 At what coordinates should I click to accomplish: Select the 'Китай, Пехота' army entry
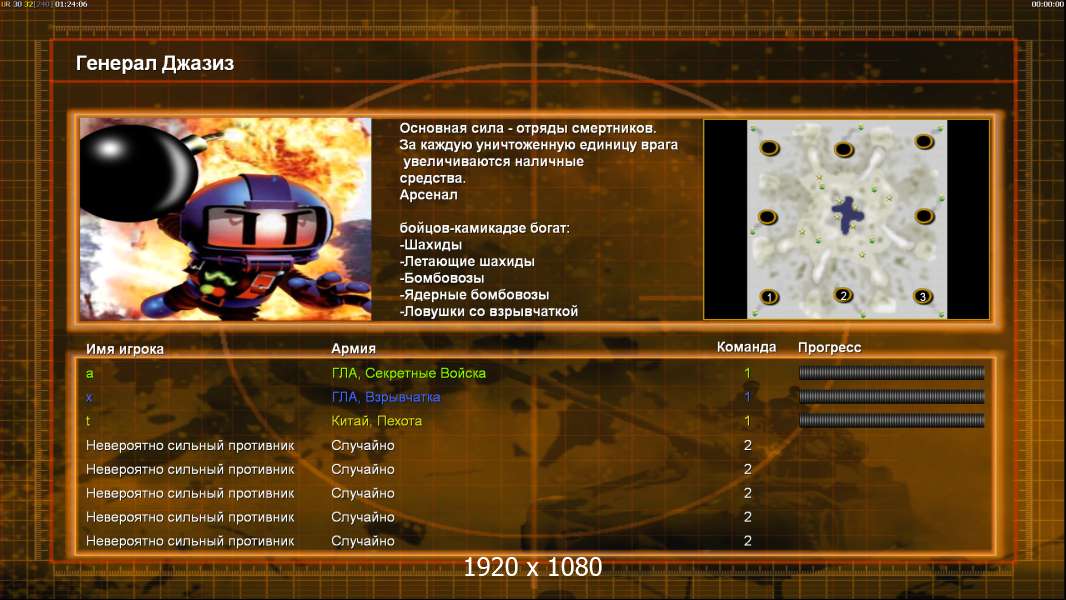click(377, 421)
